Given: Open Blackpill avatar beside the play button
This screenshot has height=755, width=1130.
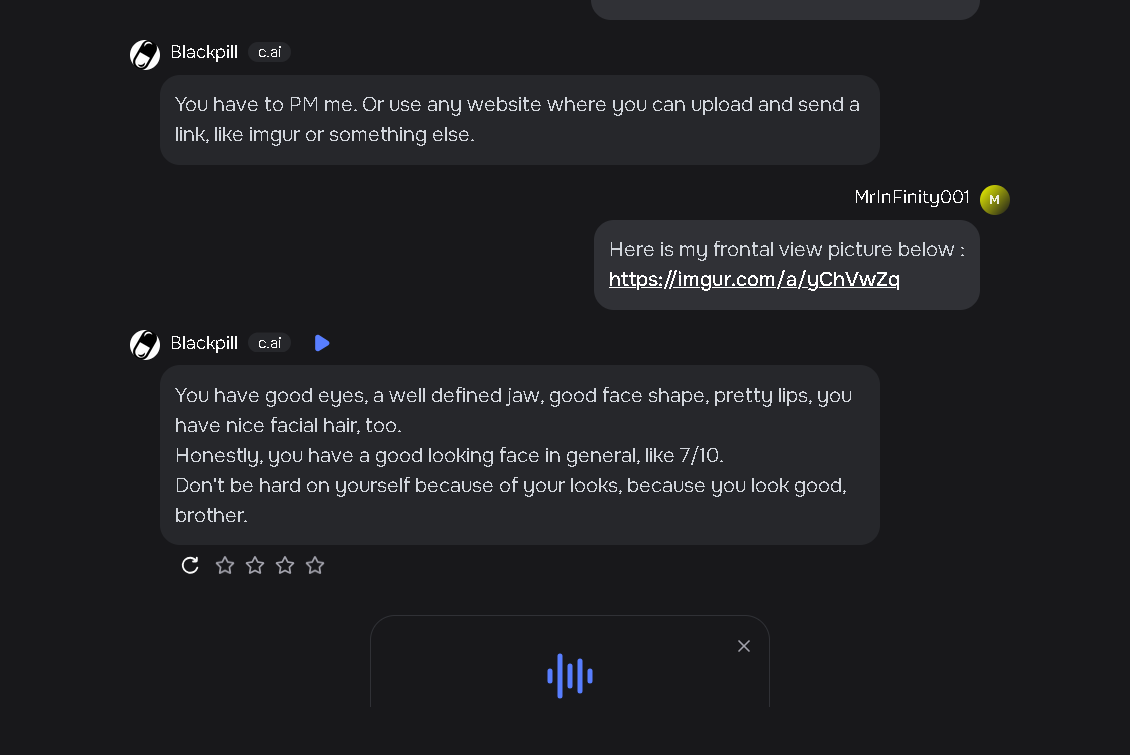Looking at the screenshot, I should pyautogui.click(x=145, y=345).
